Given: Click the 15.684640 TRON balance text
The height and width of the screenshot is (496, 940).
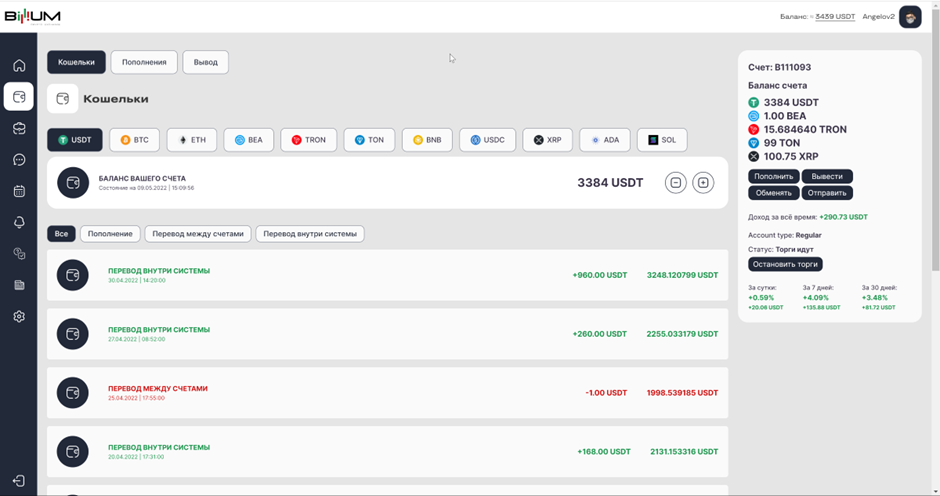Looking at the screenshot, I should tap(805, 130).
